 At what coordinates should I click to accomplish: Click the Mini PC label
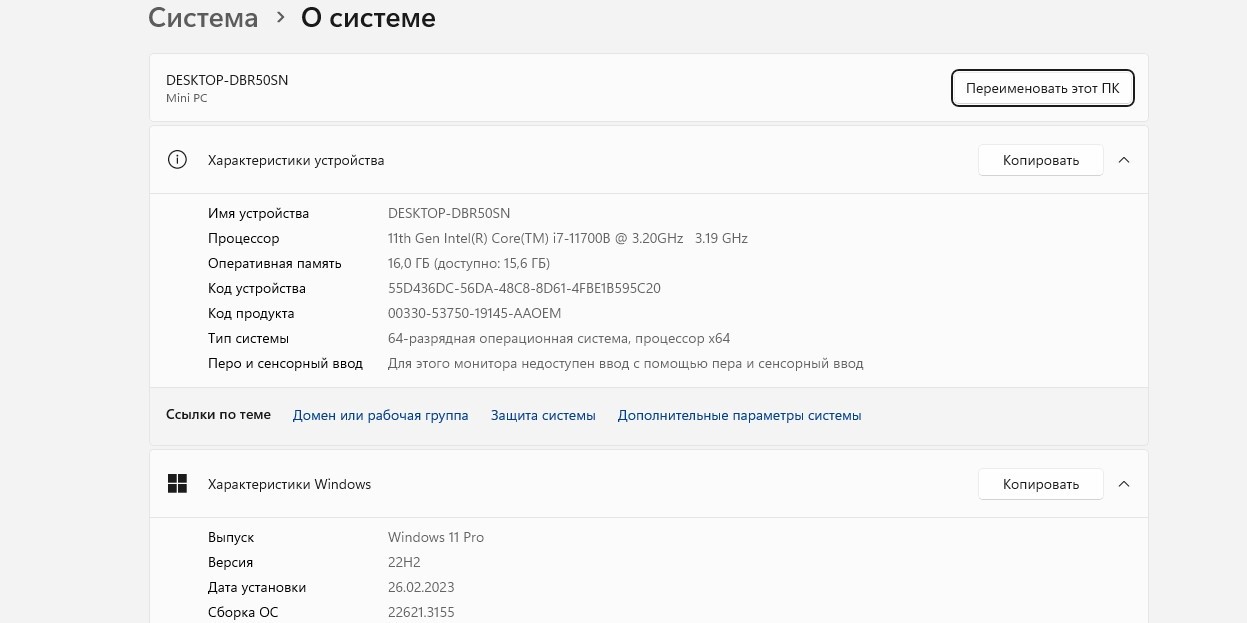pyautogui.click(x=187, y=98)
